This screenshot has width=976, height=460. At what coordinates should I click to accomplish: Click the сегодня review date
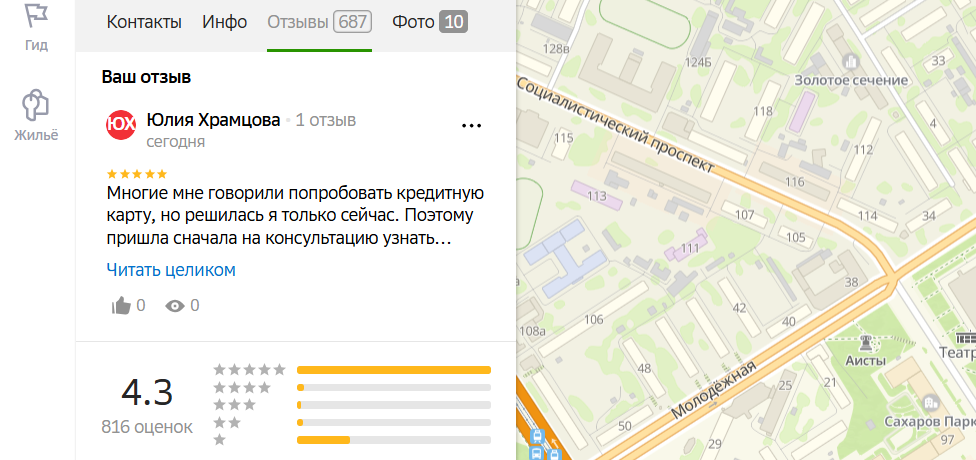176,142
